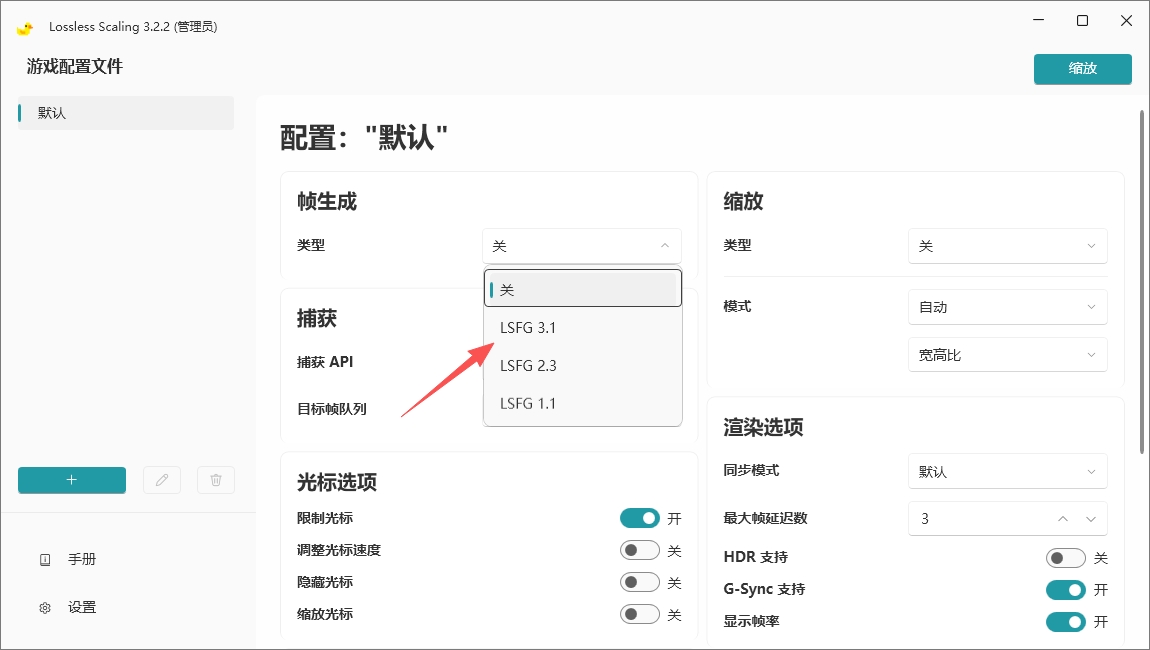Add a new game profile with plus button
The image size is (1150, 650).
(72, 480)
